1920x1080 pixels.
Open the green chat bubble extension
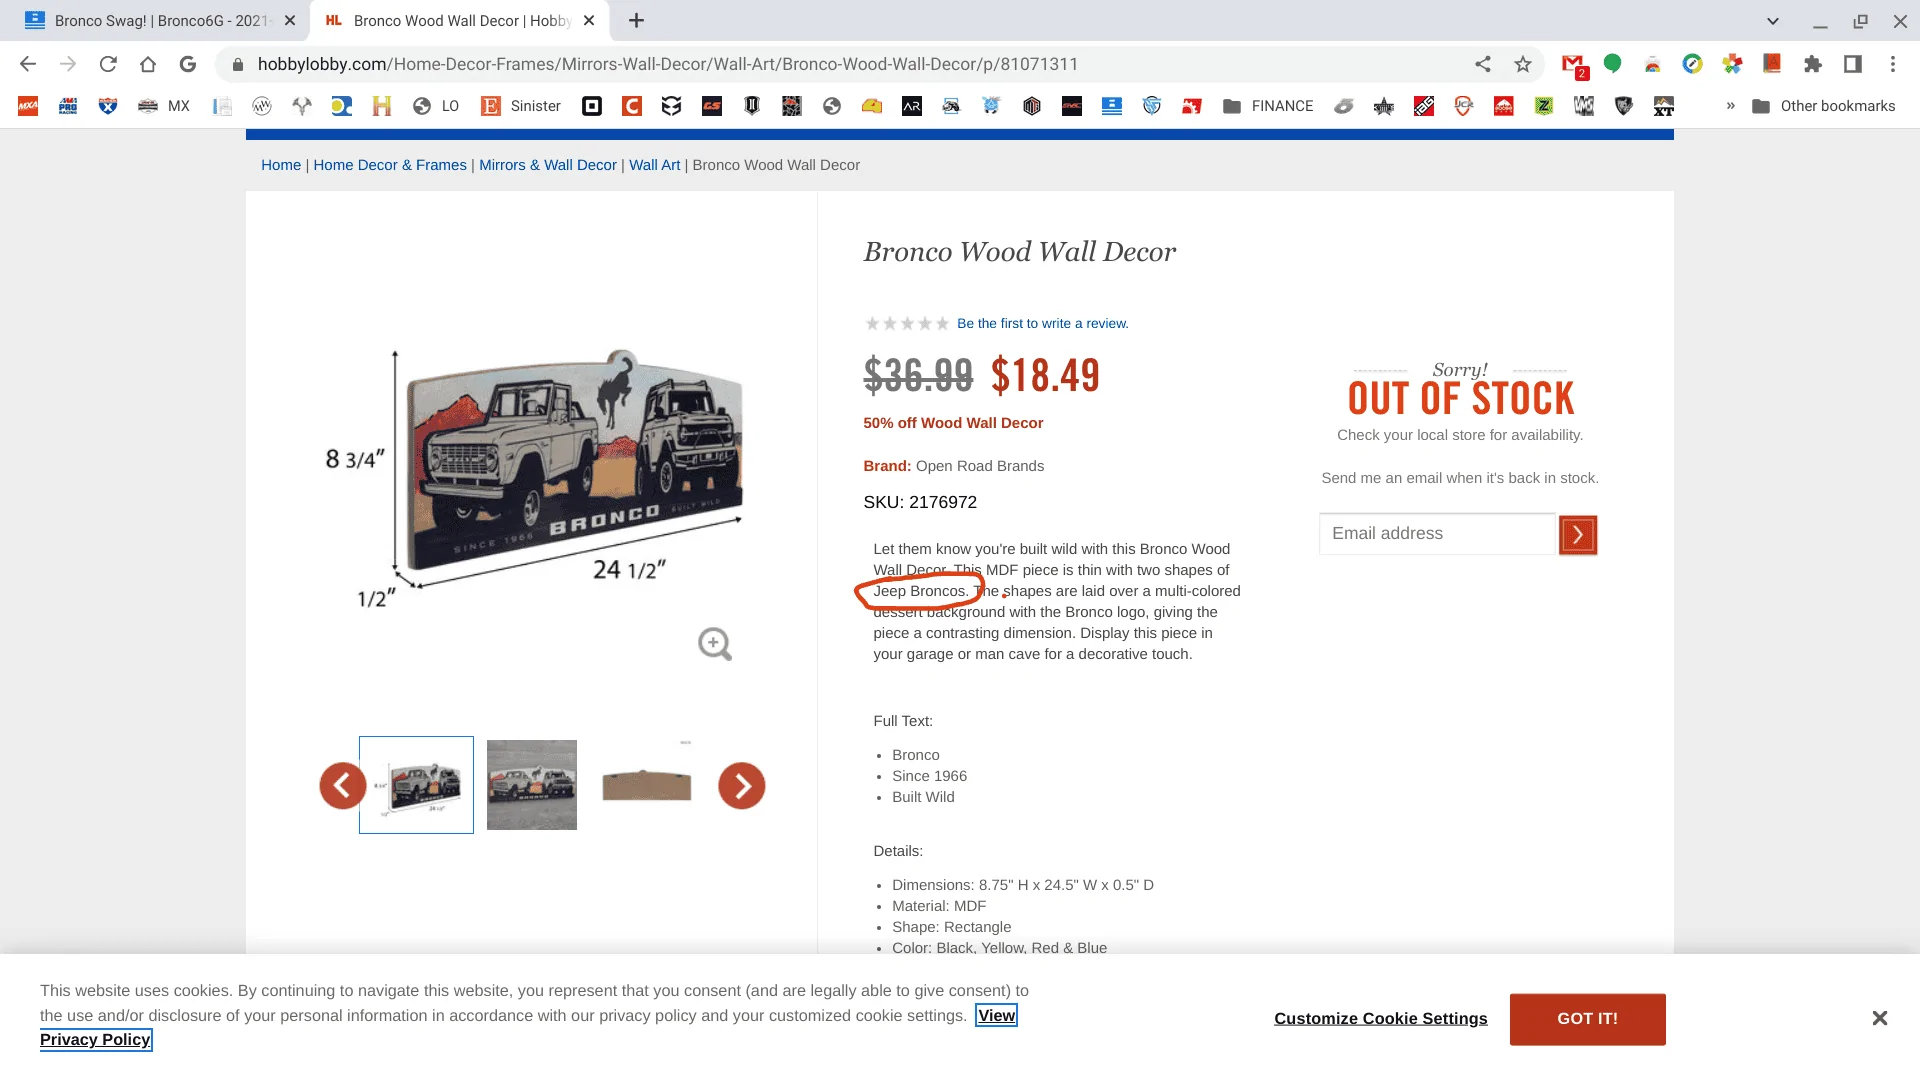[x=1612, y=64]
